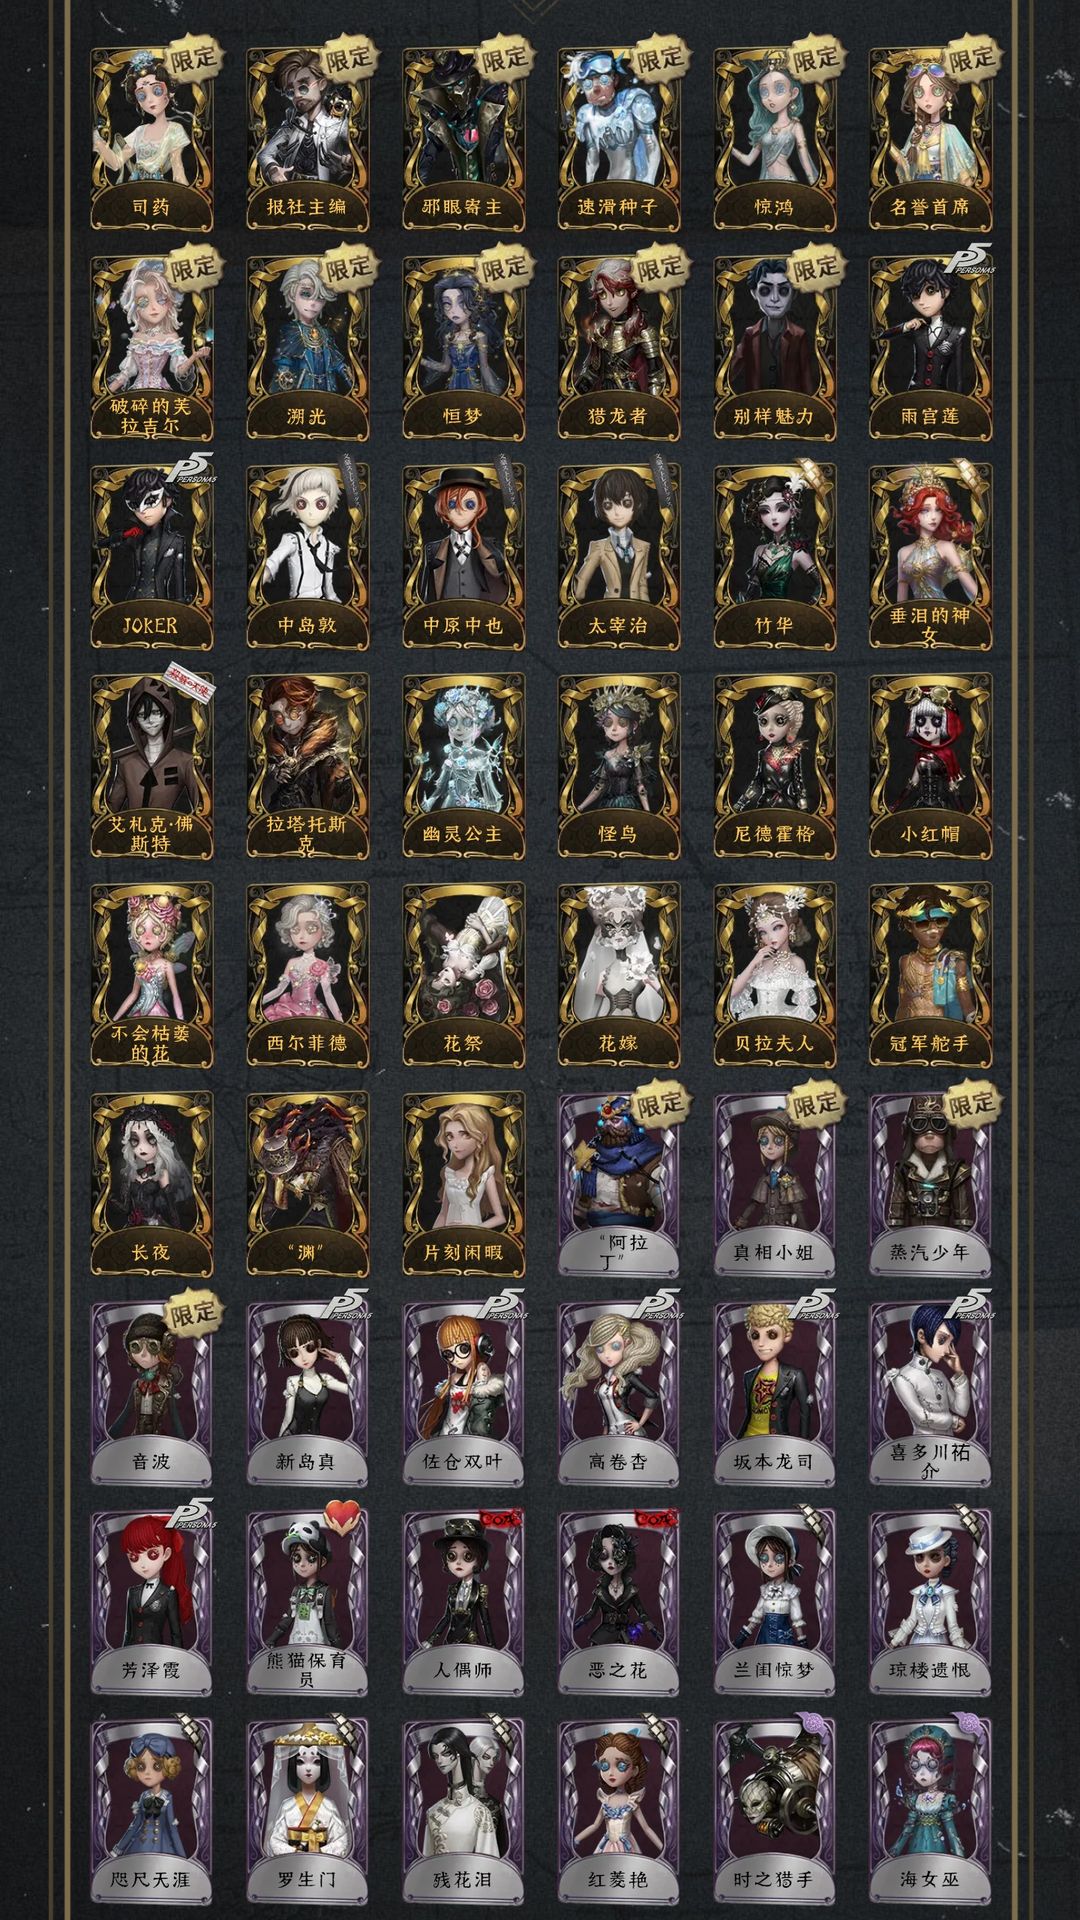Click Persona5 logo on 芳泽霞 card
The height and width of the screenshot is (1920, 1080).
[190, 1520]
